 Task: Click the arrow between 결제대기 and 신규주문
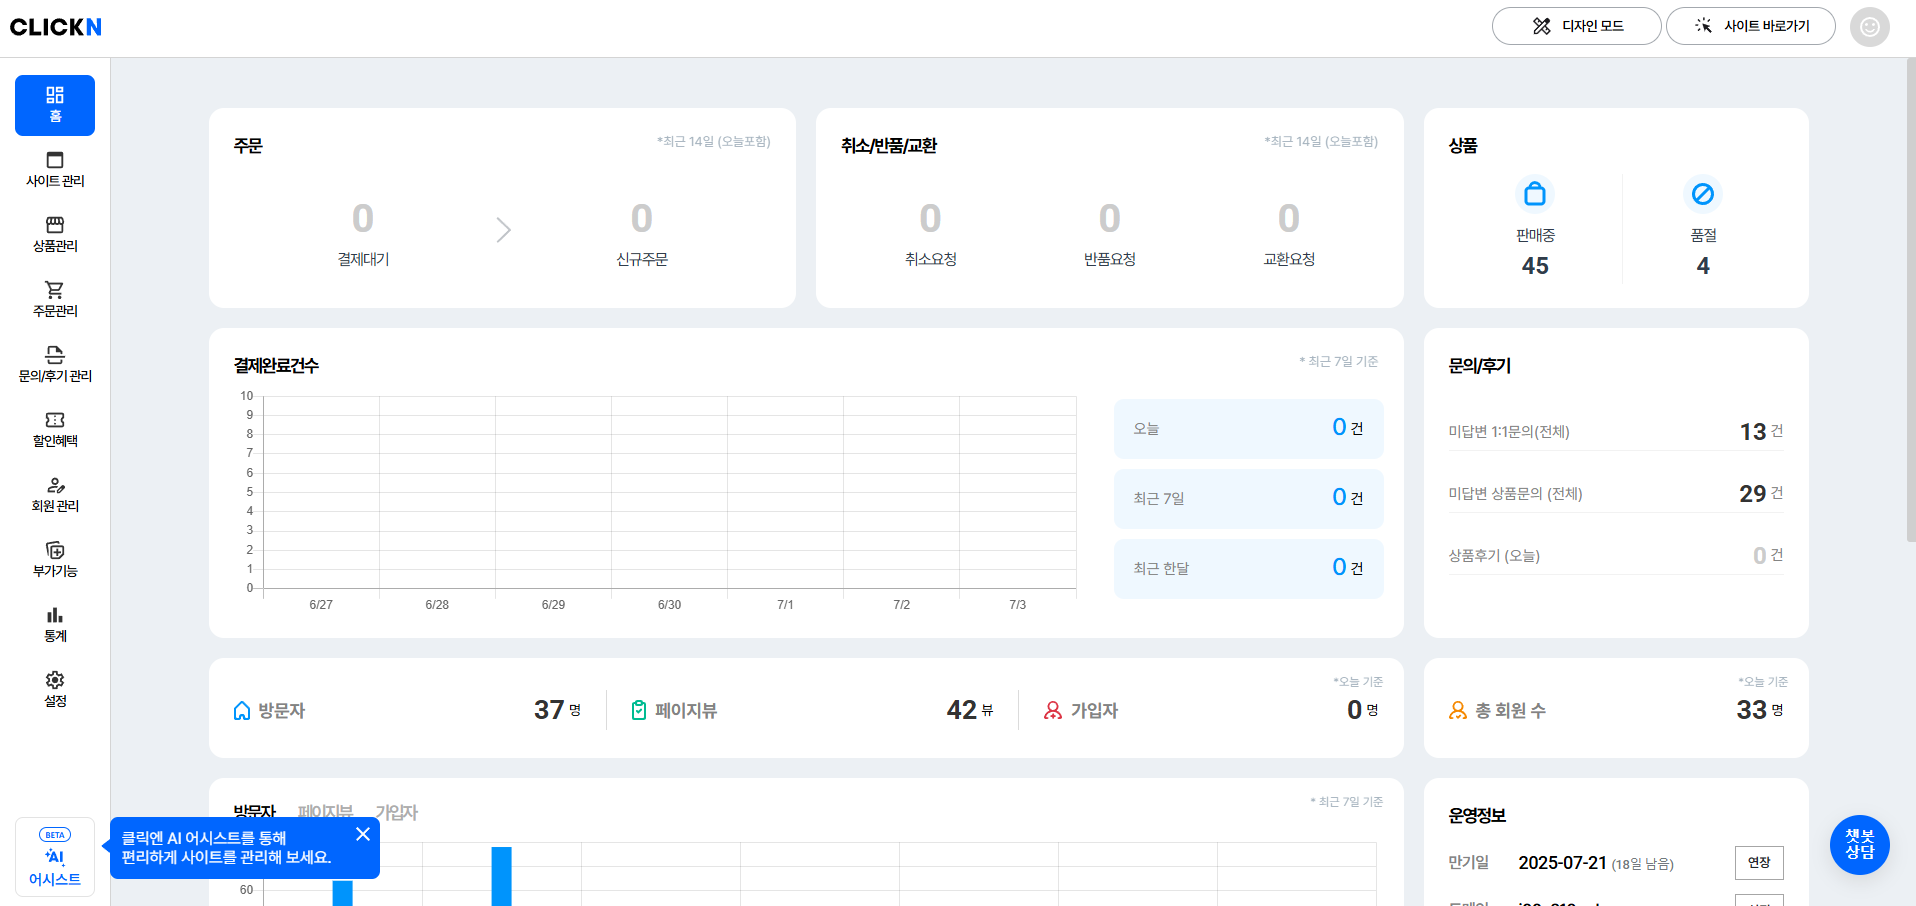[503, 230]
